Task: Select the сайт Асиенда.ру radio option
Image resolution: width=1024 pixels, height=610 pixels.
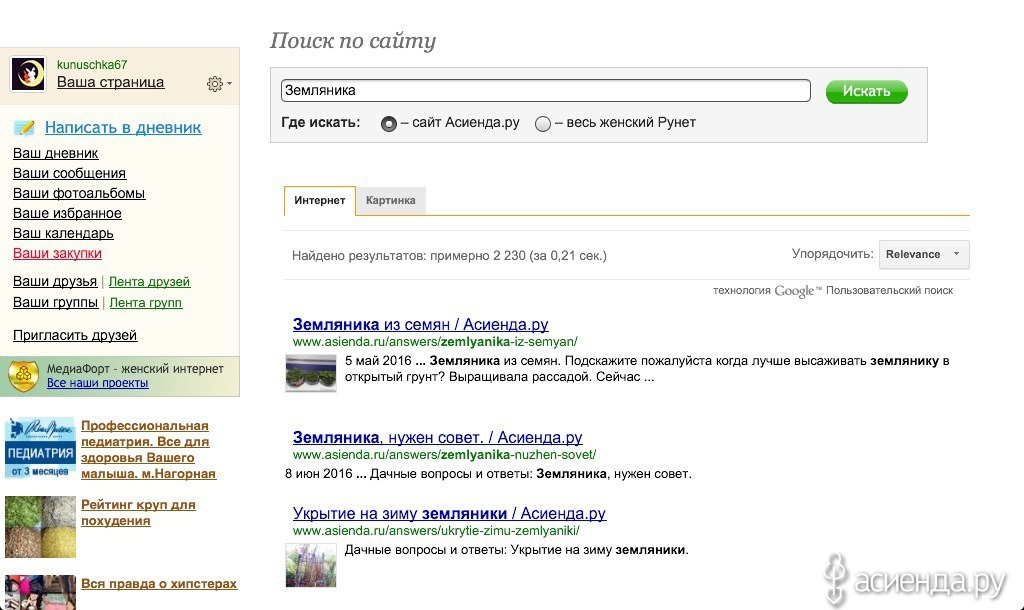Action: click(x=389, y=123)
